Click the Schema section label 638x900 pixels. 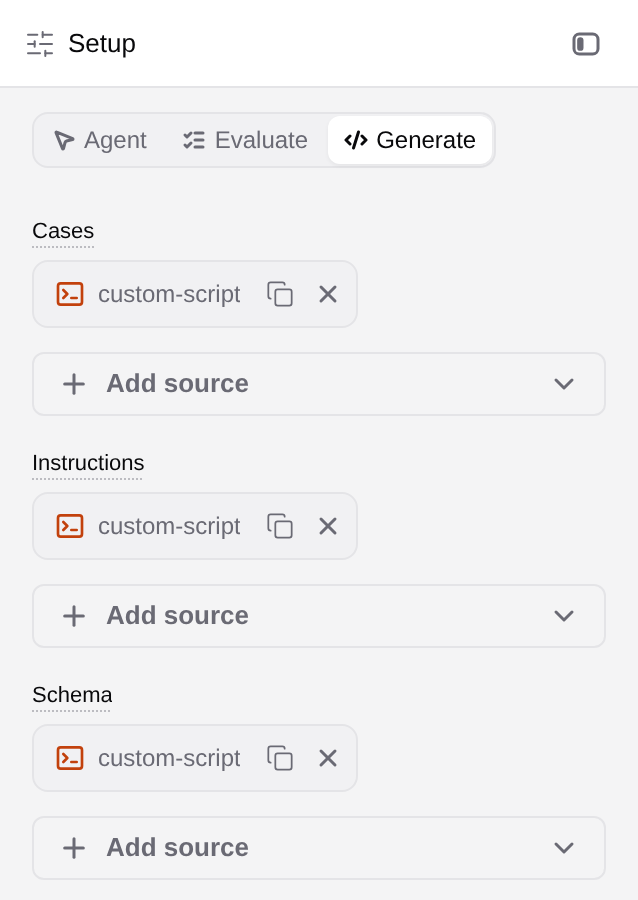click(x=72, y=695)
